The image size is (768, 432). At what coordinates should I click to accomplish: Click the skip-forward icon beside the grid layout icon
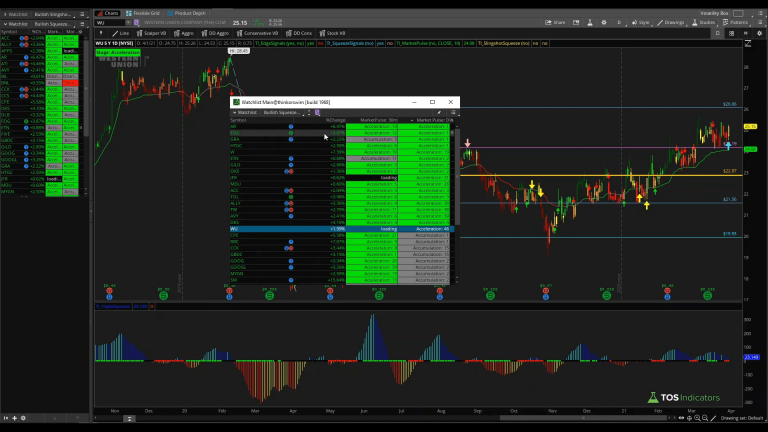746,33
